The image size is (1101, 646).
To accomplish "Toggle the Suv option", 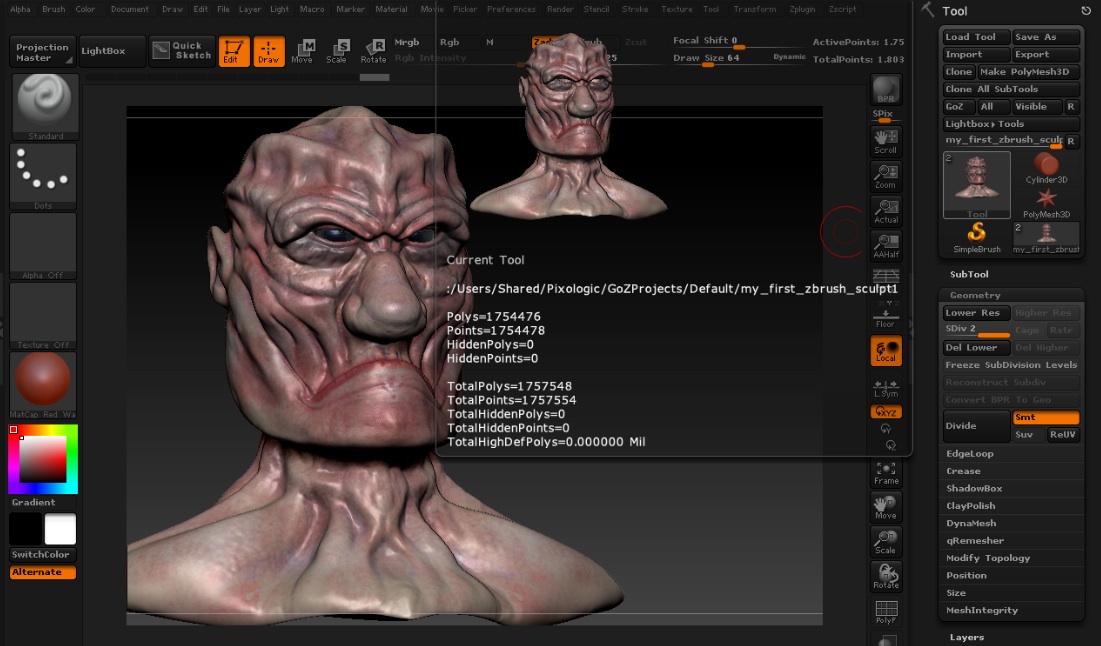I will [x=1028, y=435].
